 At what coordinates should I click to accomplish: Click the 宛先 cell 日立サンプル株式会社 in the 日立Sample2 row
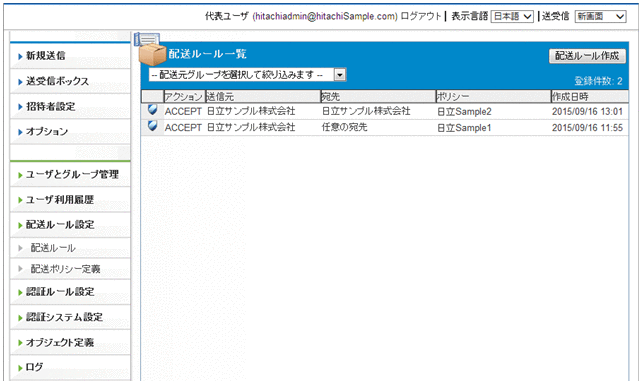point(366,111)
